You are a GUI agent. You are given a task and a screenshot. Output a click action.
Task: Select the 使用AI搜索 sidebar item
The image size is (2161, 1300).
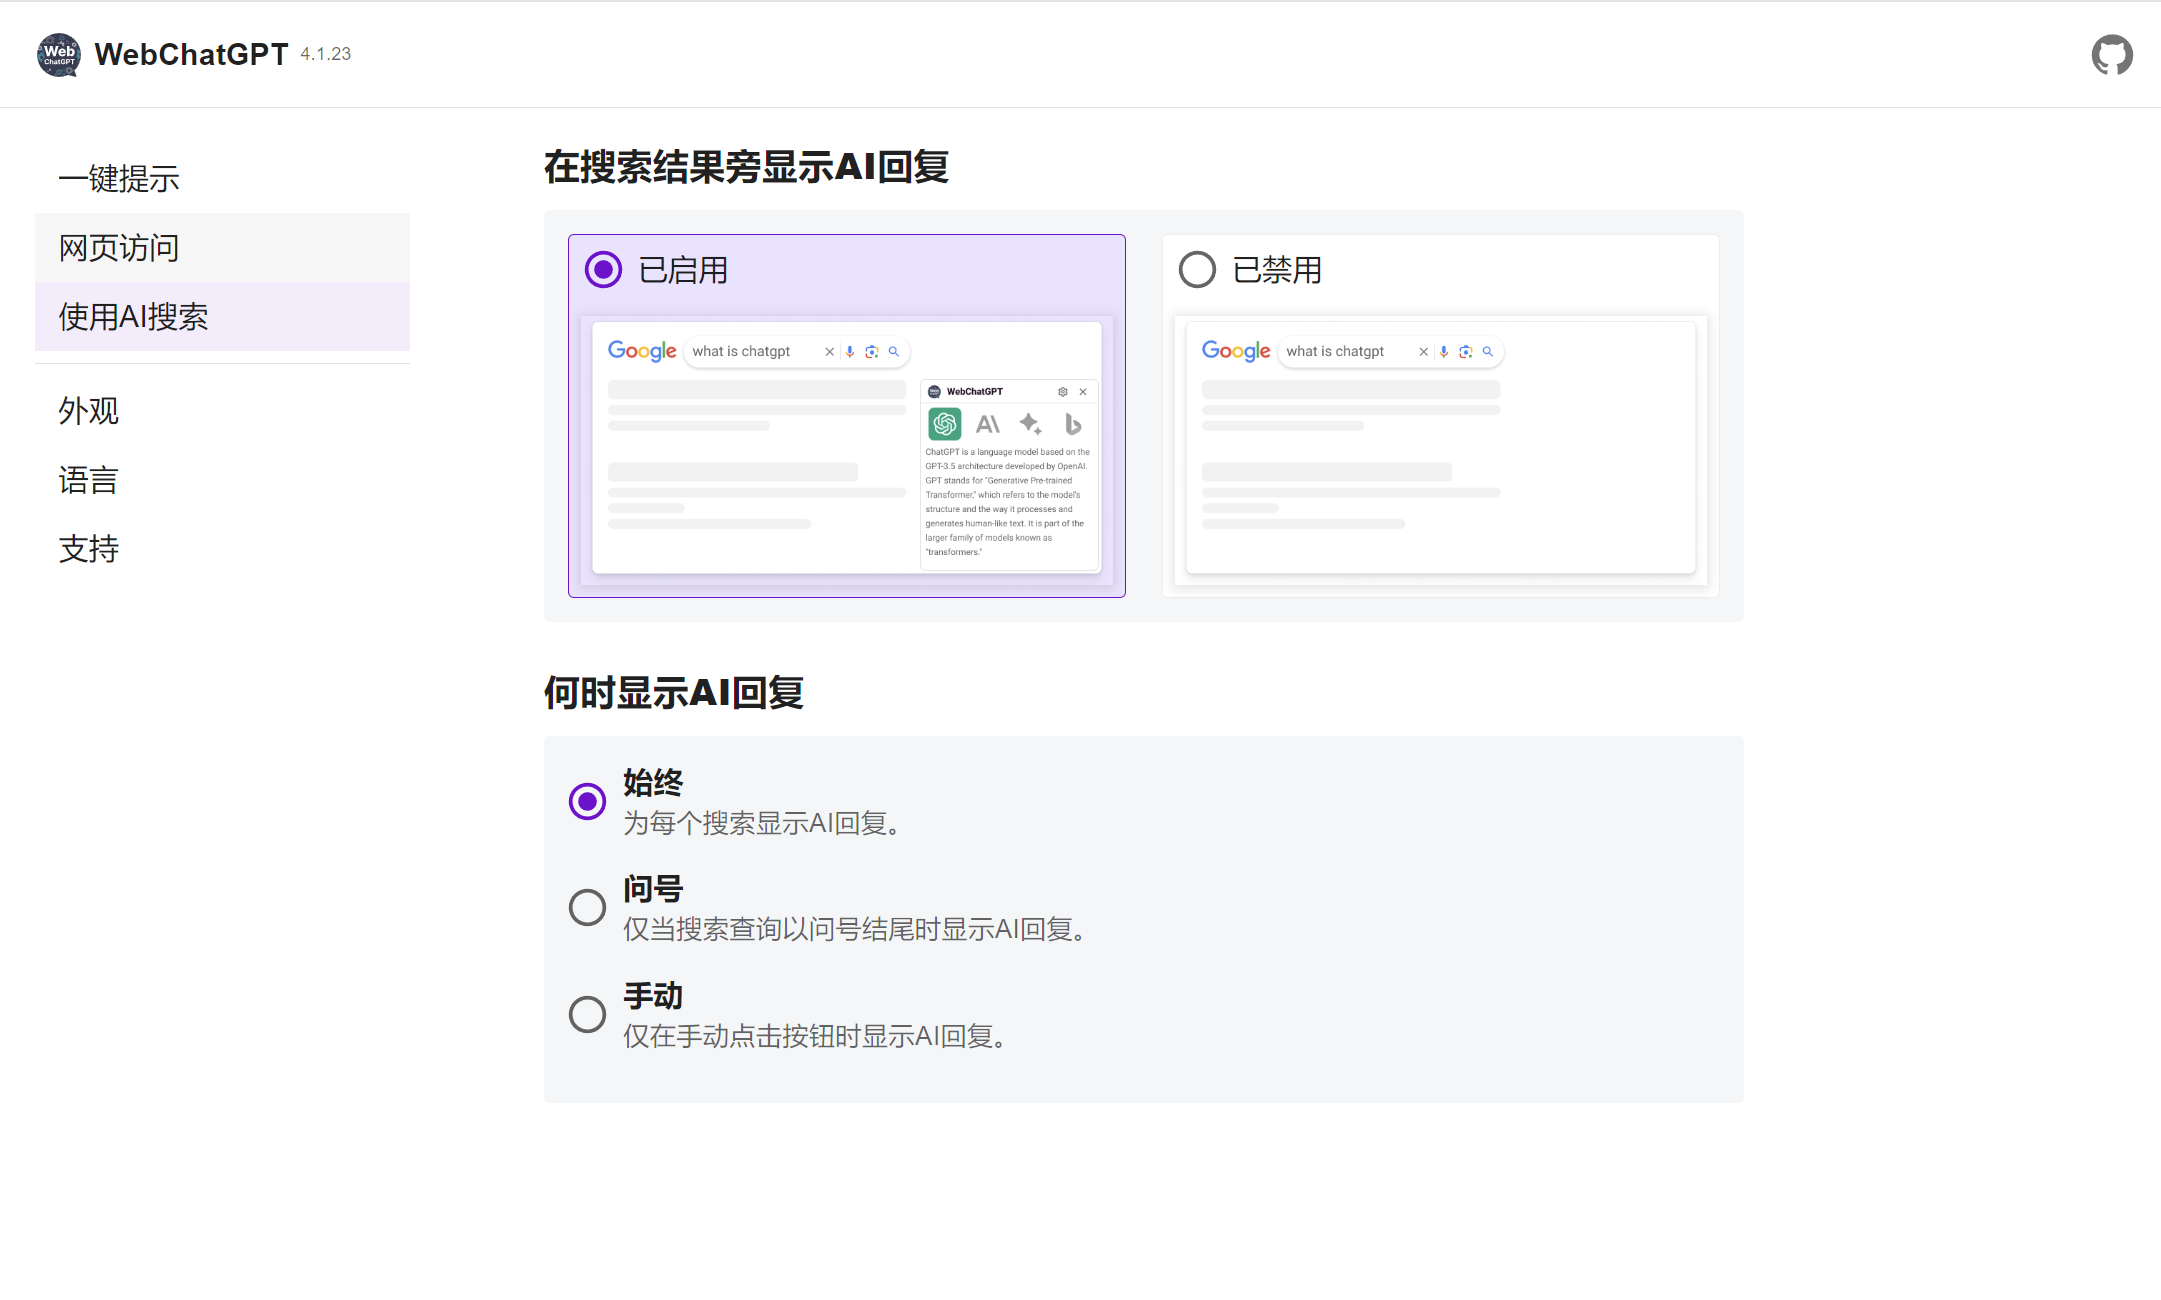(222, 316)
